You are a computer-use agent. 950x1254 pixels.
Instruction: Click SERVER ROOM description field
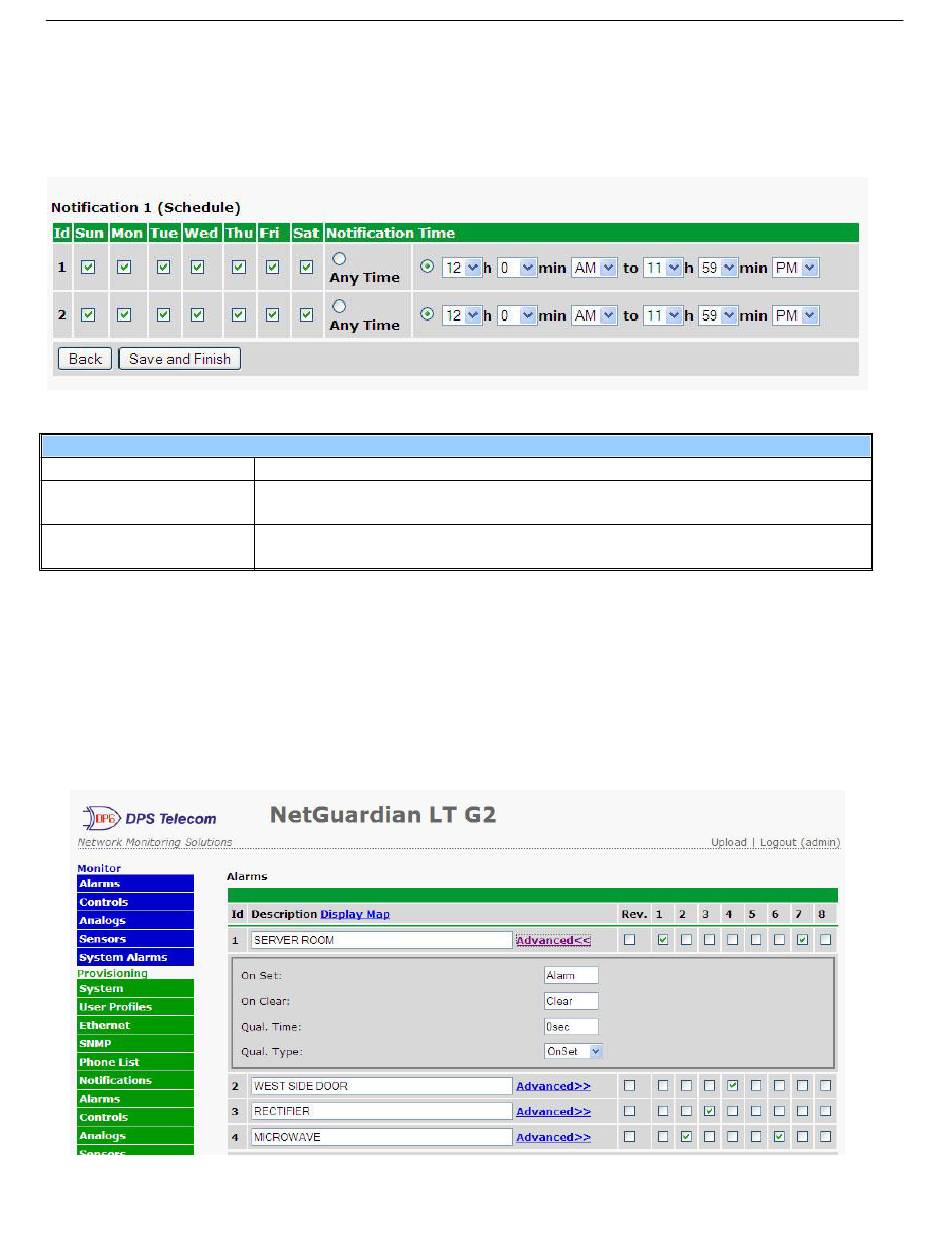[382, 940]
